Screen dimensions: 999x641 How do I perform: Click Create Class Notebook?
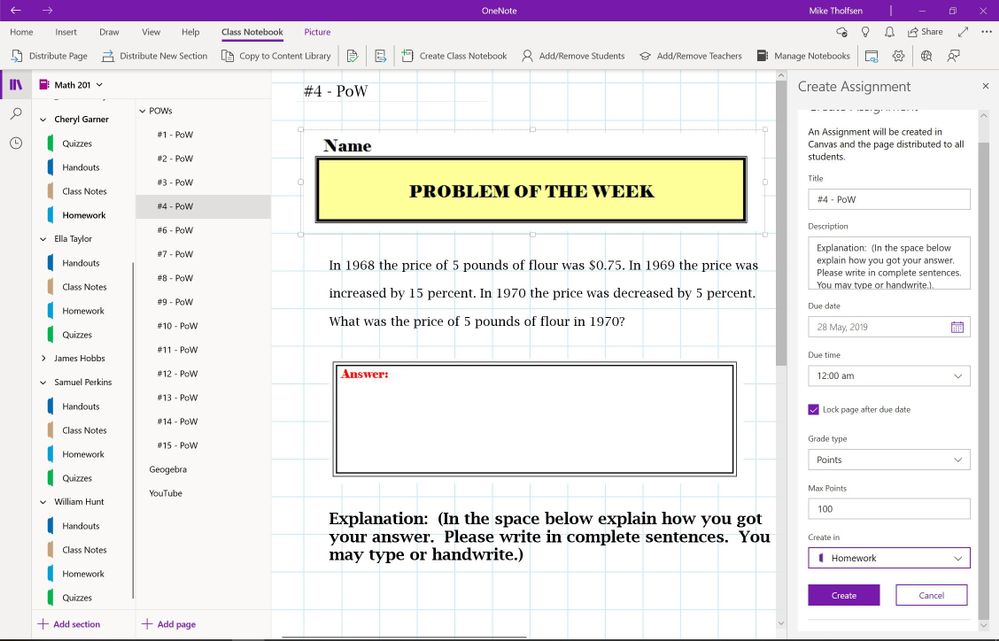pyautogui.click(x=454, y=56)
